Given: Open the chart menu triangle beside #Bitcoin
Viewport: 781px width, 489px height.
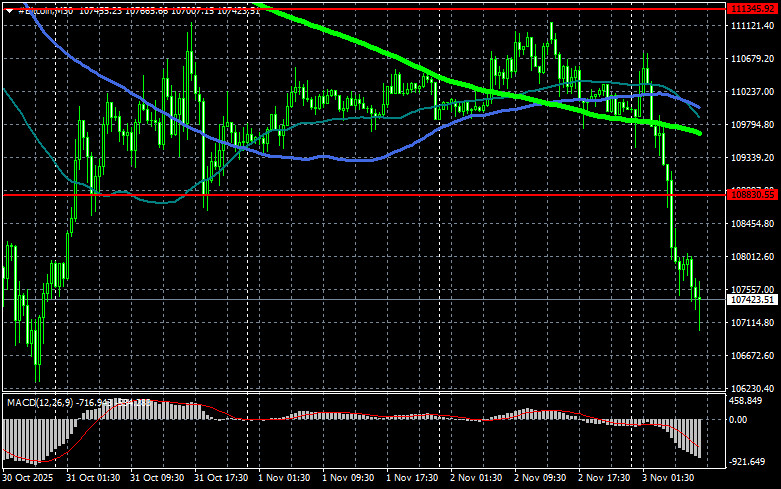Looking at the screenshot, I should coord(9,11).
